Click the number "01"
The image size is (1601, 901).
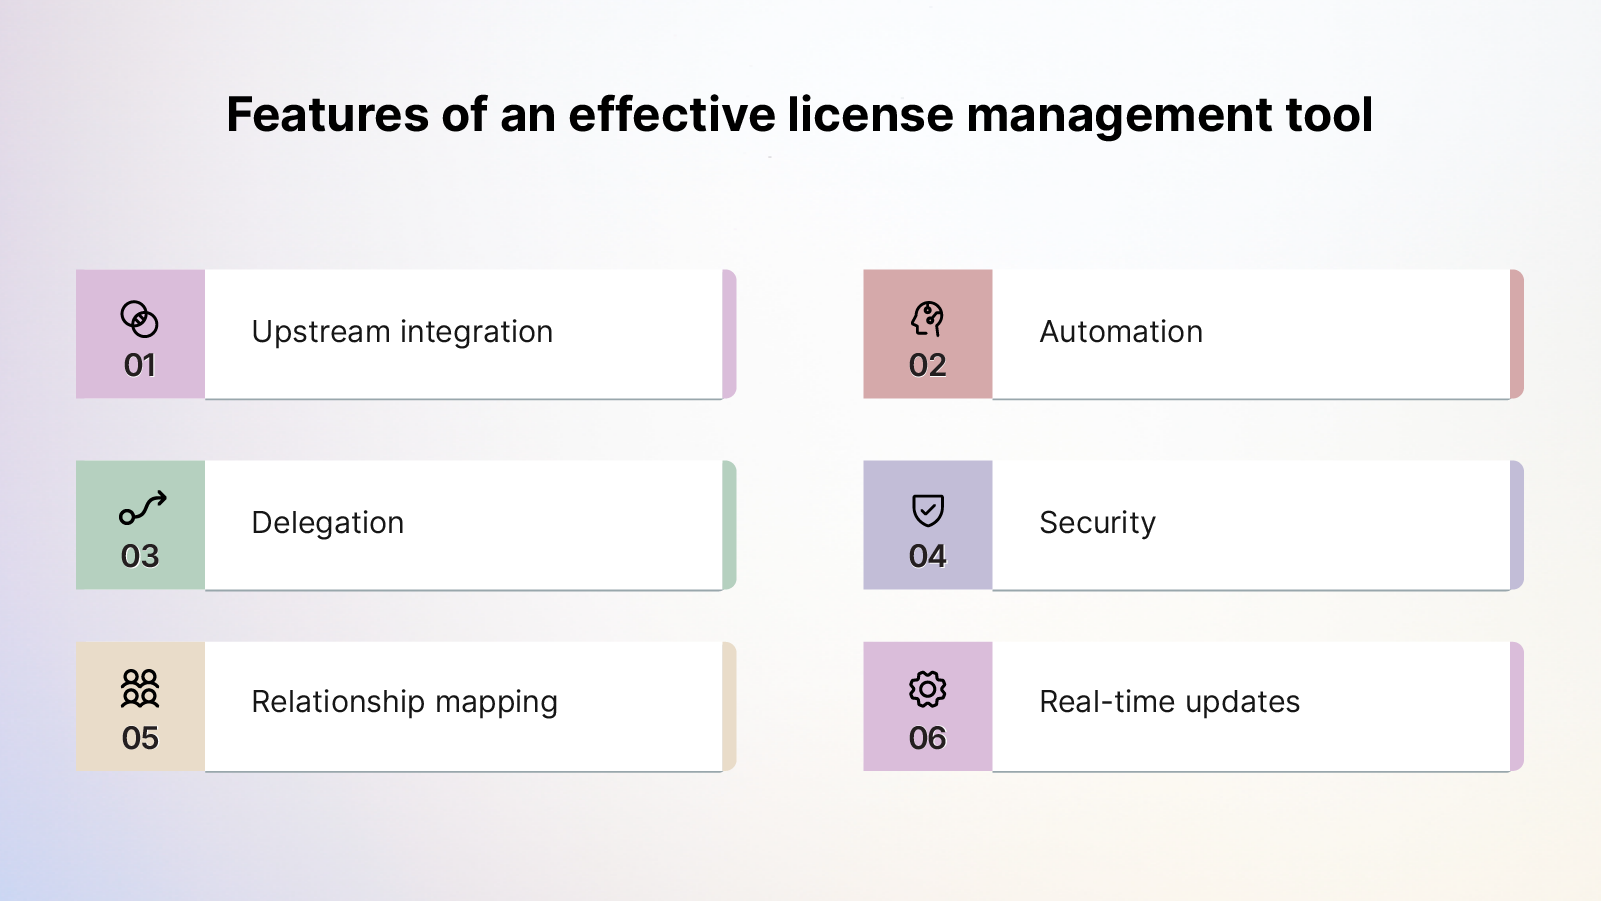140,366
